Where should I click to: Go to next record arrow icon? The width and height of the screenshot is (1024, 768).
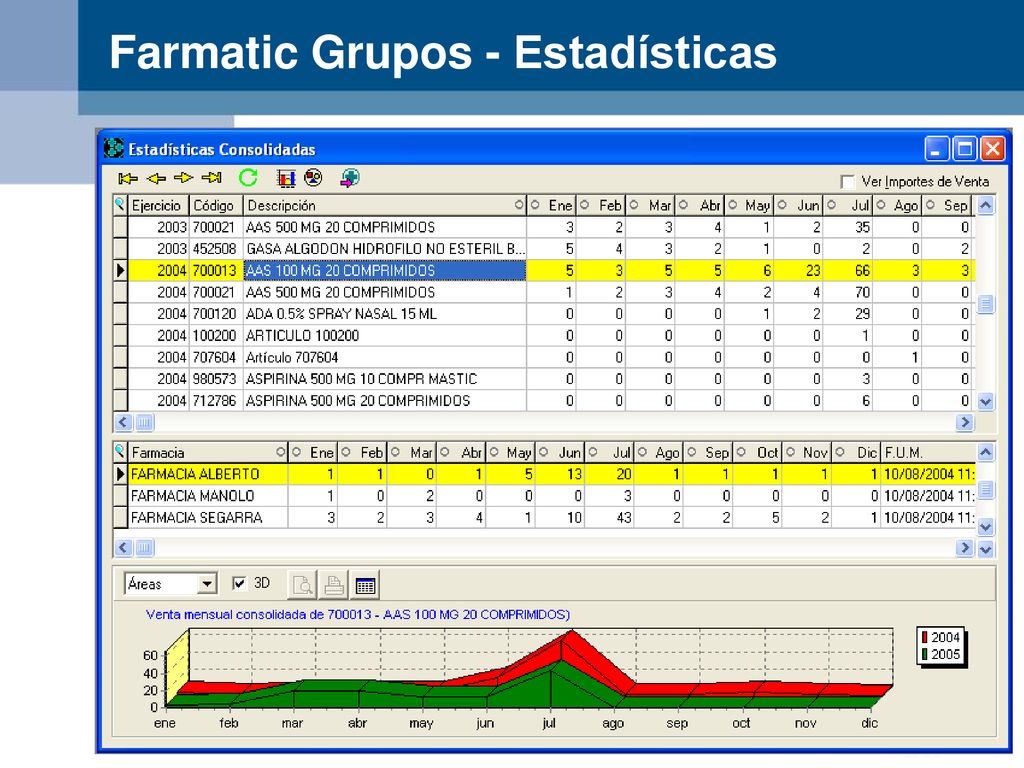click(184, 178)
